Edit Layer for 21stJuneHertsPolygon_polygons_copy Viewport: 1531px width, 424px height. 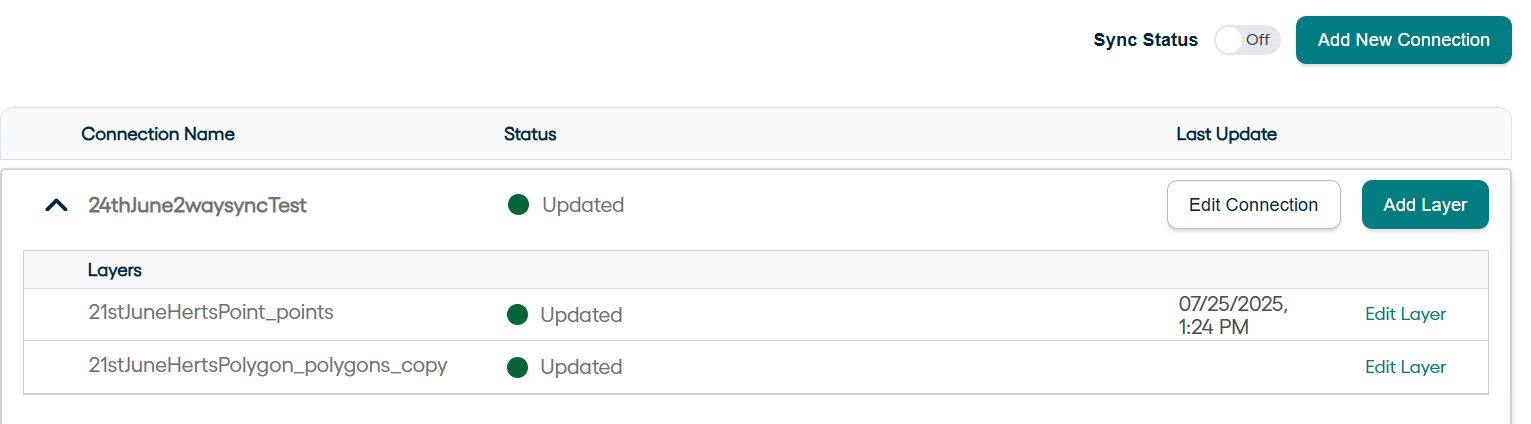[x=1405, y=367]
